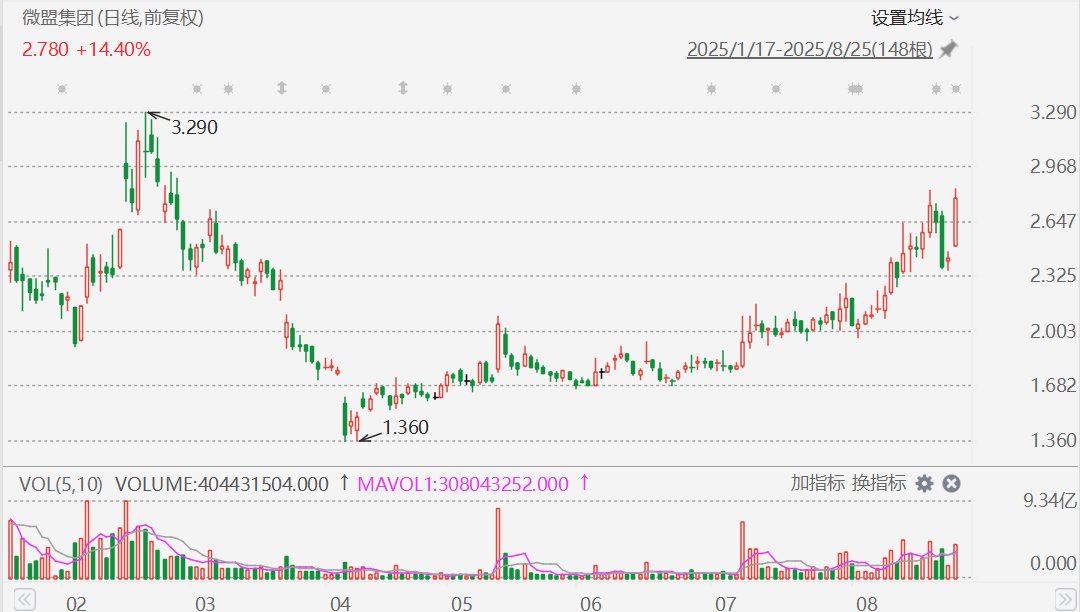Image resolution: width=1080 pixels, height=612 pixels.
Task: Click the 2025/1/17-2025/8/25(148根) date range link
Action: click(810, 50)
